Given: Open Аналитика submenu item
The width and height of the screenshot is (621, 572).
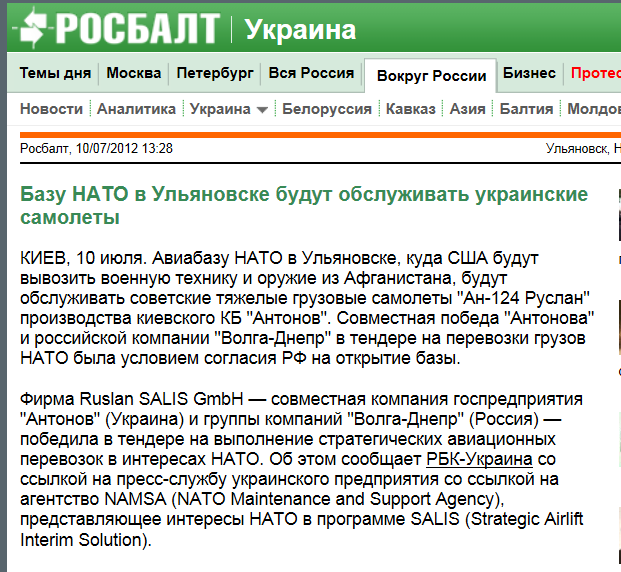Looking at the screenshot, I should 137,109.
